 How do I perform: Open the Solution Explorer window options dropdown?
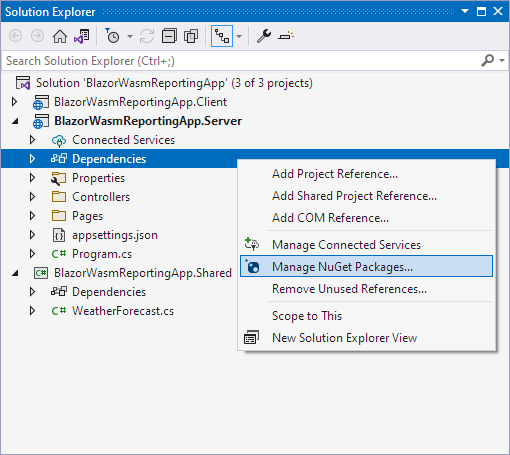pos(465,11)
